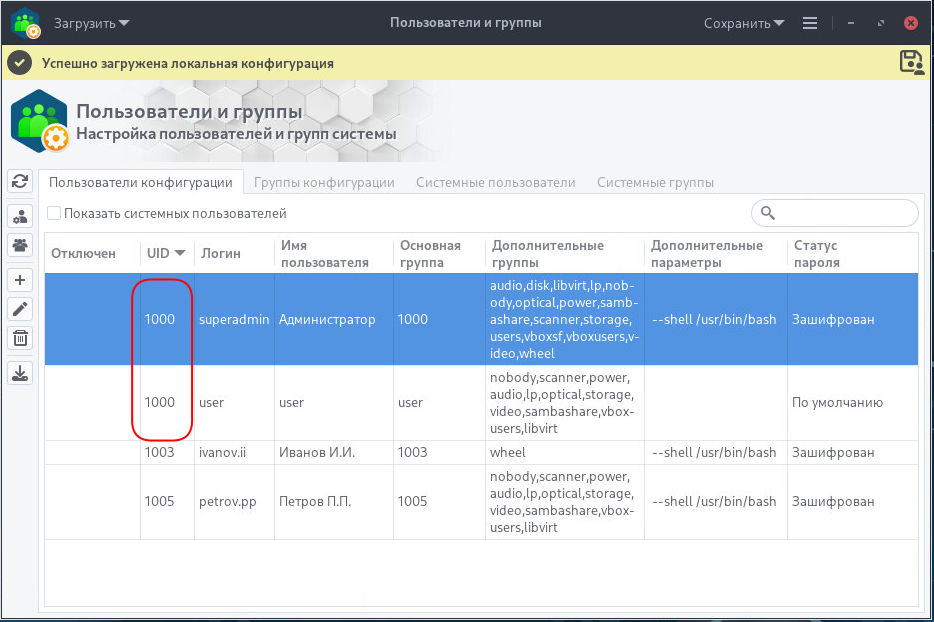Viewport: 934px width, 622px height.
Task: Go to 'Системные группы' tab
Action: click(x=655, y=182)
